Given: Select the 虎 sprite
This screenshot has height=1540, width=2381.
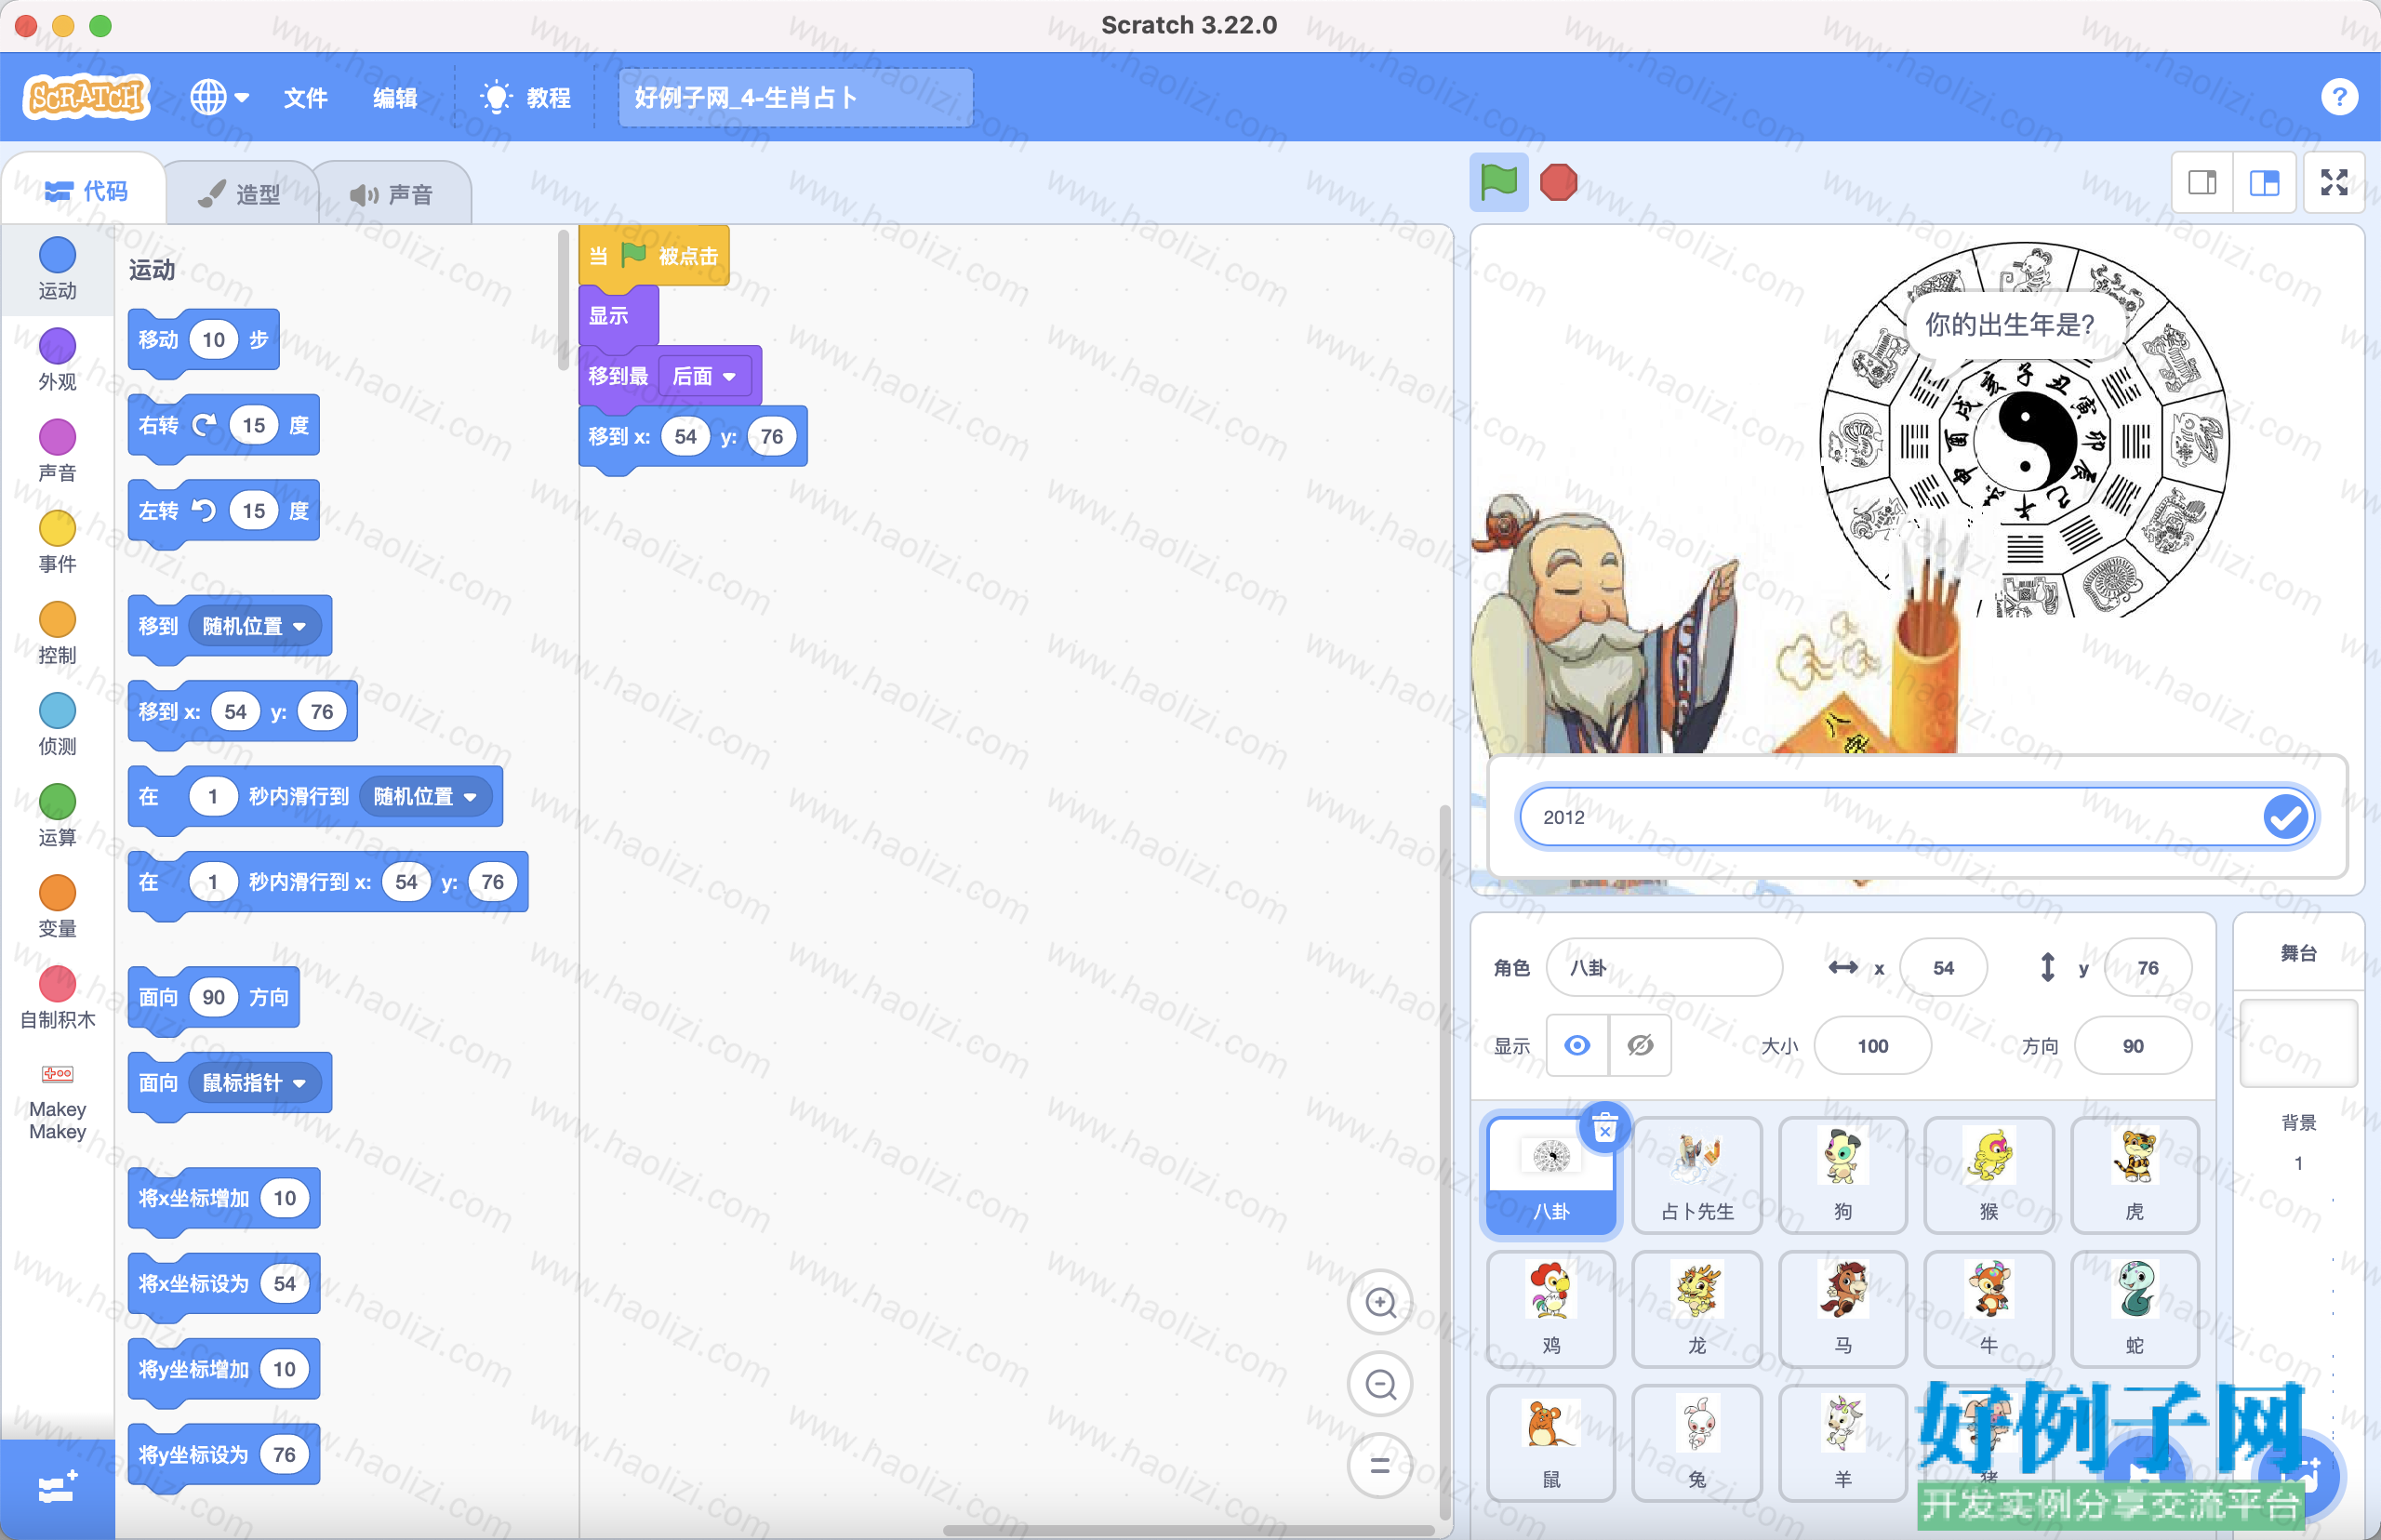Looking at the screenshot, I should click(x=2135, y=1175).
